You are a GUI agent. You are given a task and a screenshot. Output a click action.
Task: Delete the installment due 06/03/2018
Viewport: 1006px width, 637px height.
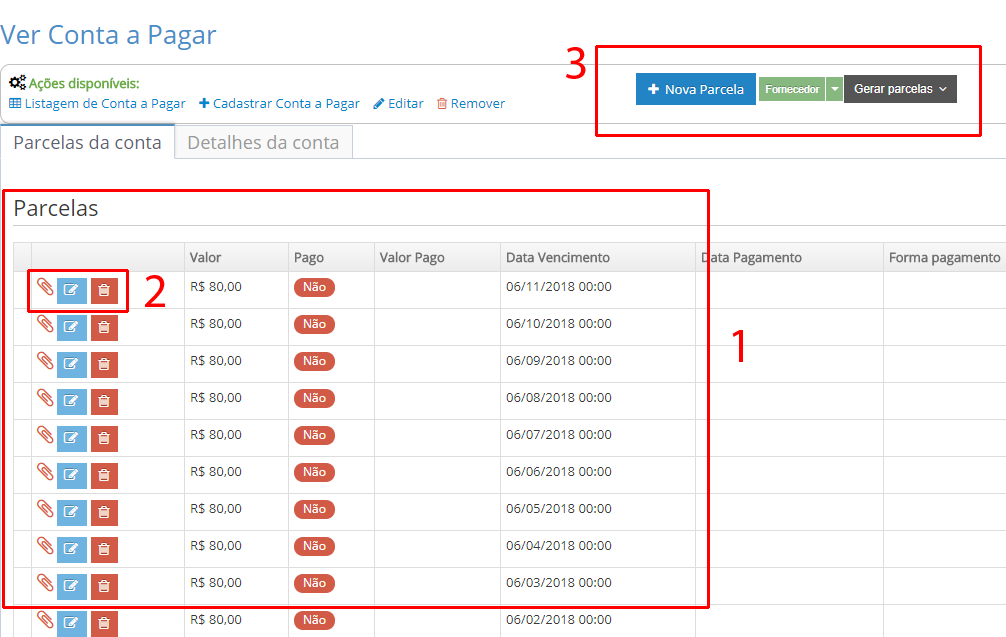104,587
